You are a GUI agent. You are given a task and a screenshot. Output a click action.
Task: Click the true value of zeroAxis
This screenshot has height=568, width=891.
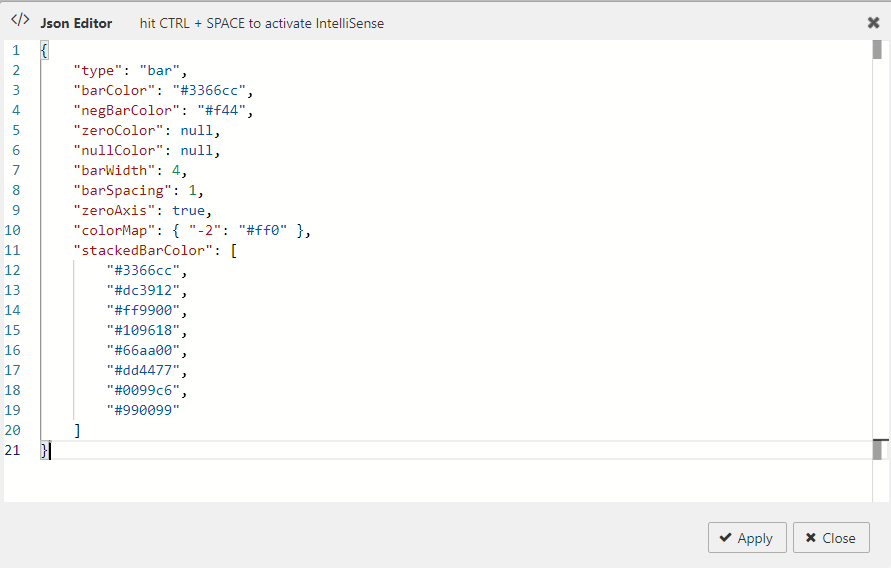188,210
